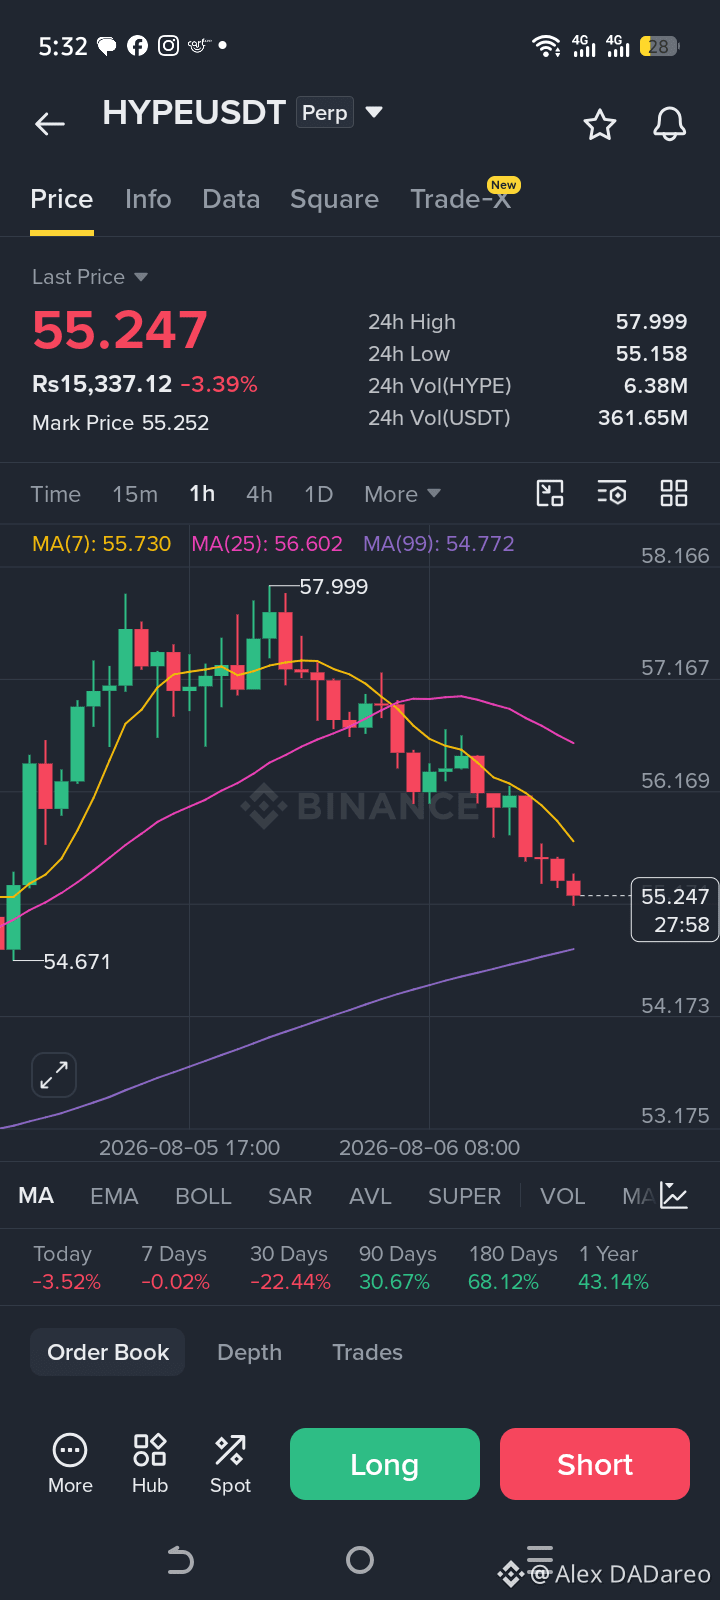Tap the Android back navigation icon

(180, 1560)
